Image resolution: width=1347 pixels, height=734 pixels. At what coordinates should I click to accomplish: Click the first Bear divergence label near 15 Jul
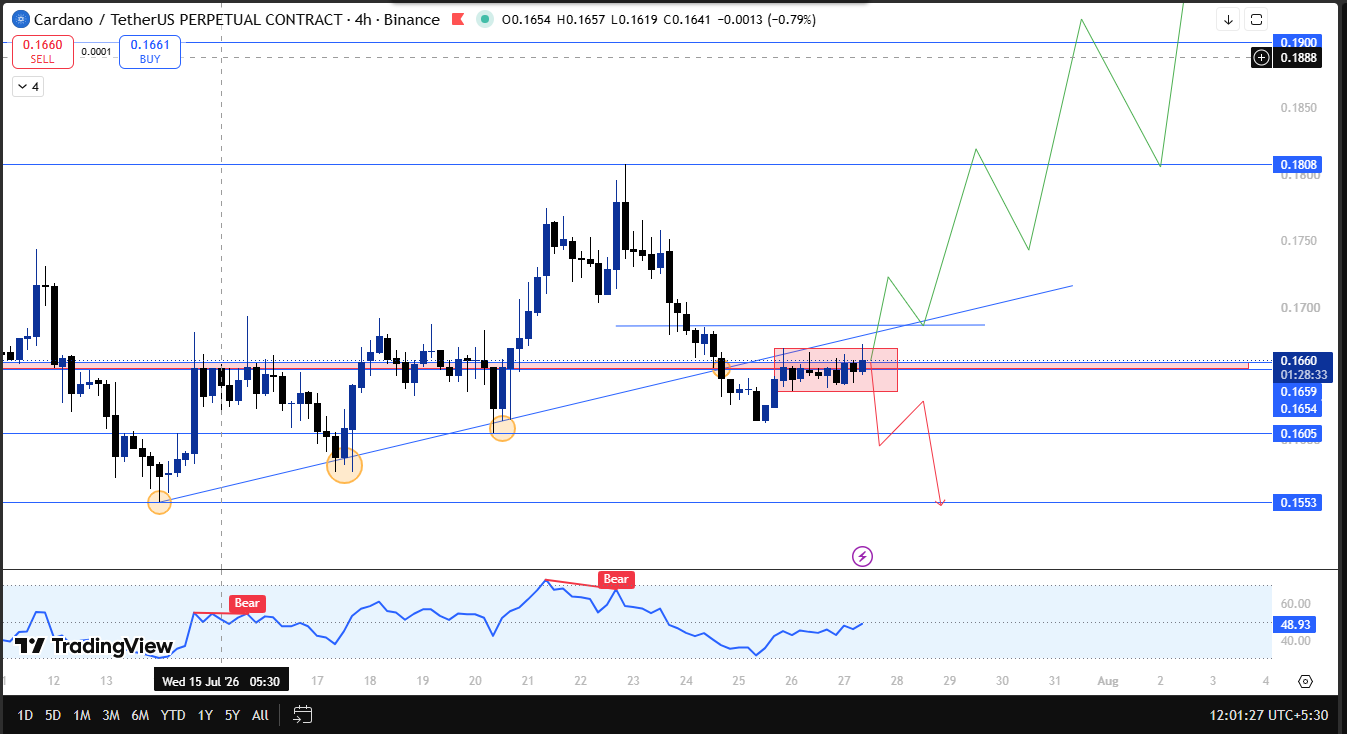pos(247,603)
